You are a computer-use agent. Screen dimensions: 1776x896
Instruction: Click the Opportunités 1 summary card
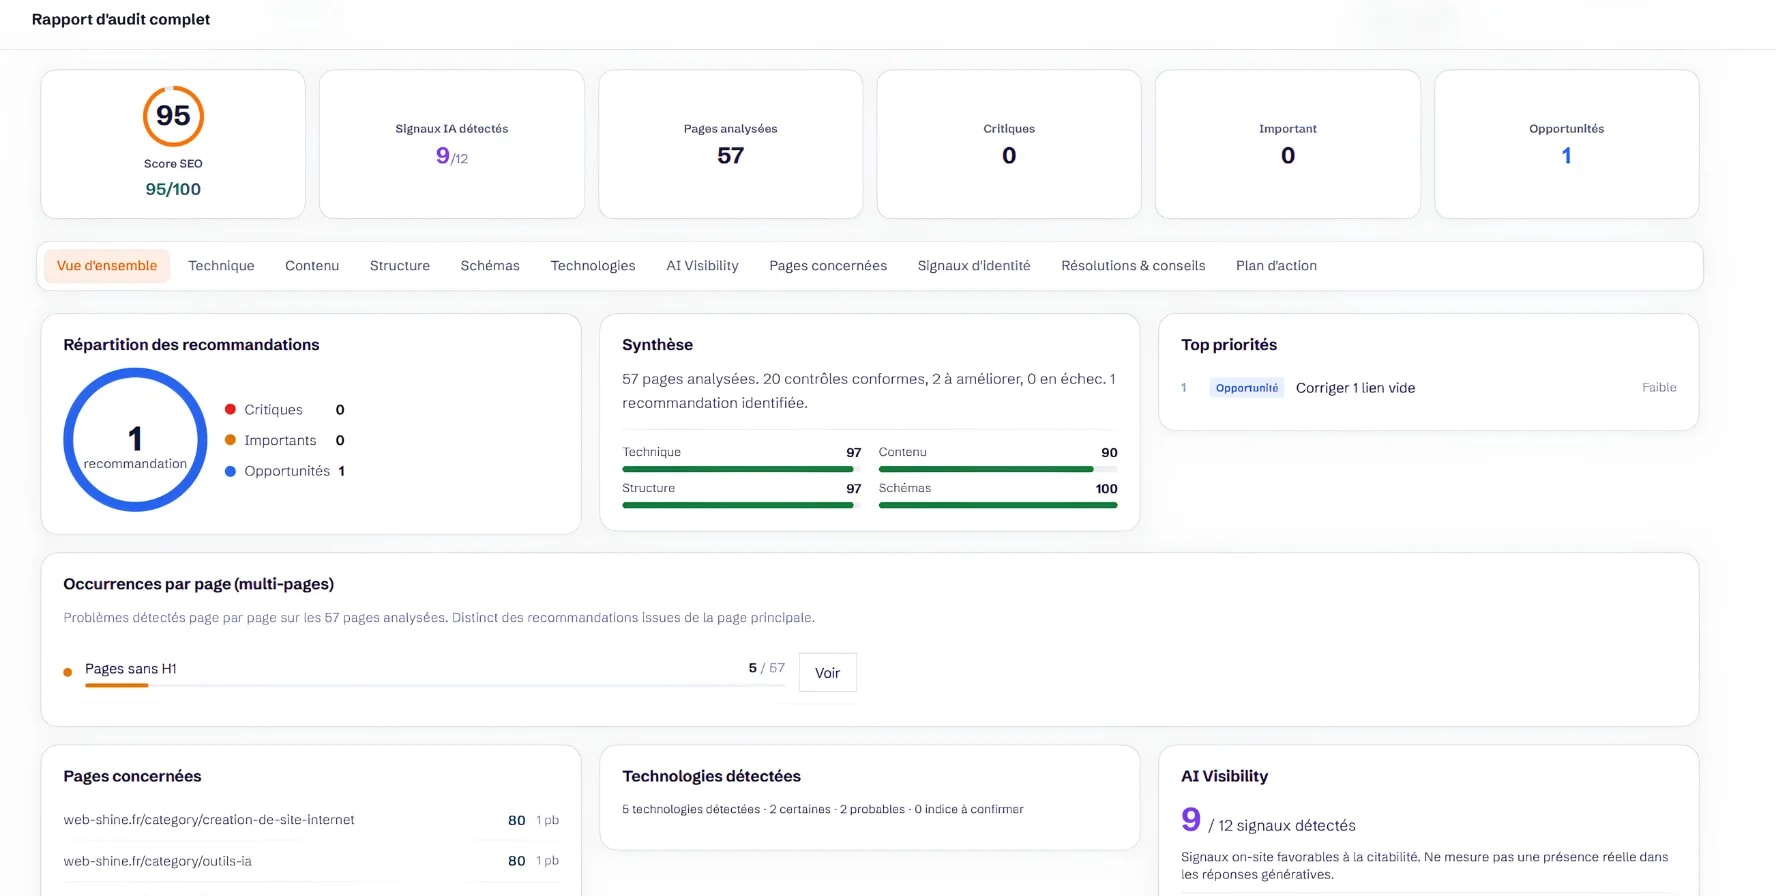point(1567,144)
